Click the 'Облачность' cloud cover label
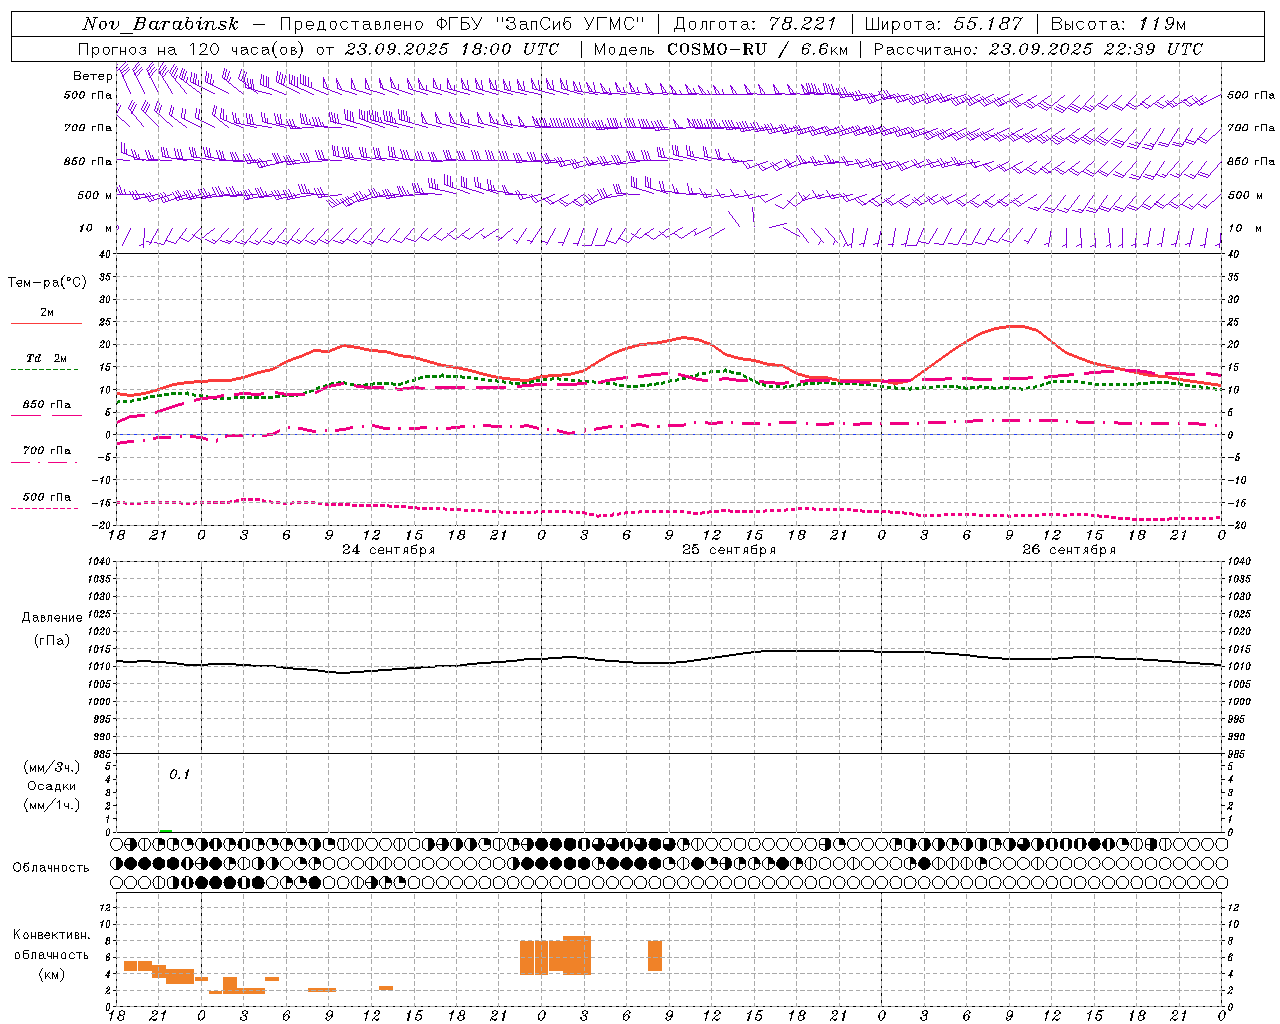The height and width of the screenshot is (1024, 1280). pyautogui.click(x=51, y=868)
